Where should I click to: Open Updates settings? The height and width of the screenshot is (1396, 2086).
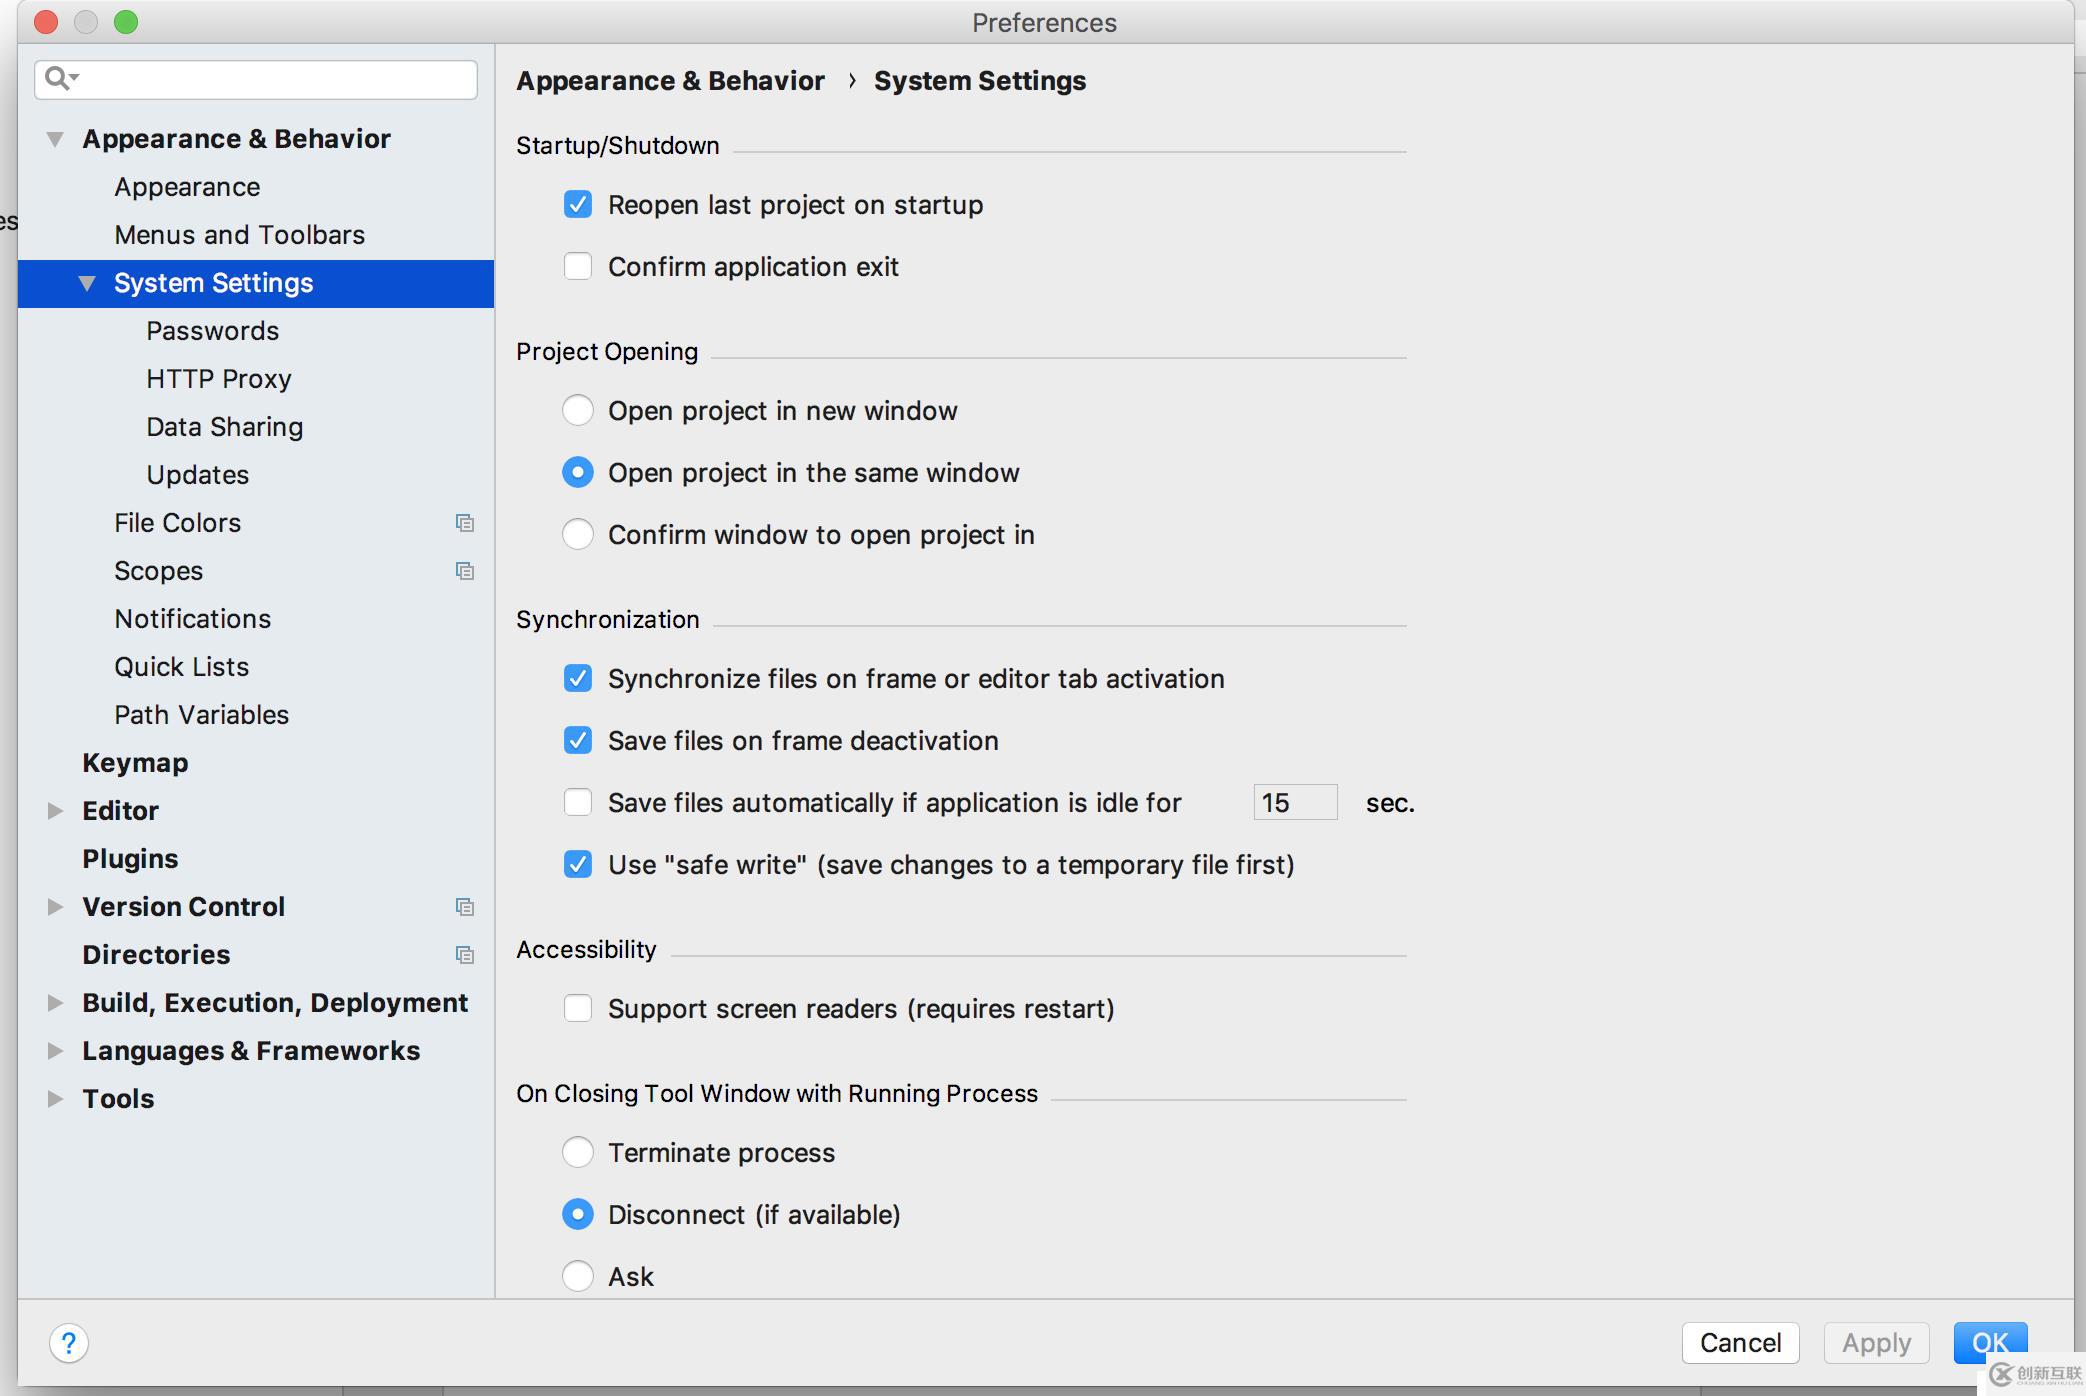195,474
